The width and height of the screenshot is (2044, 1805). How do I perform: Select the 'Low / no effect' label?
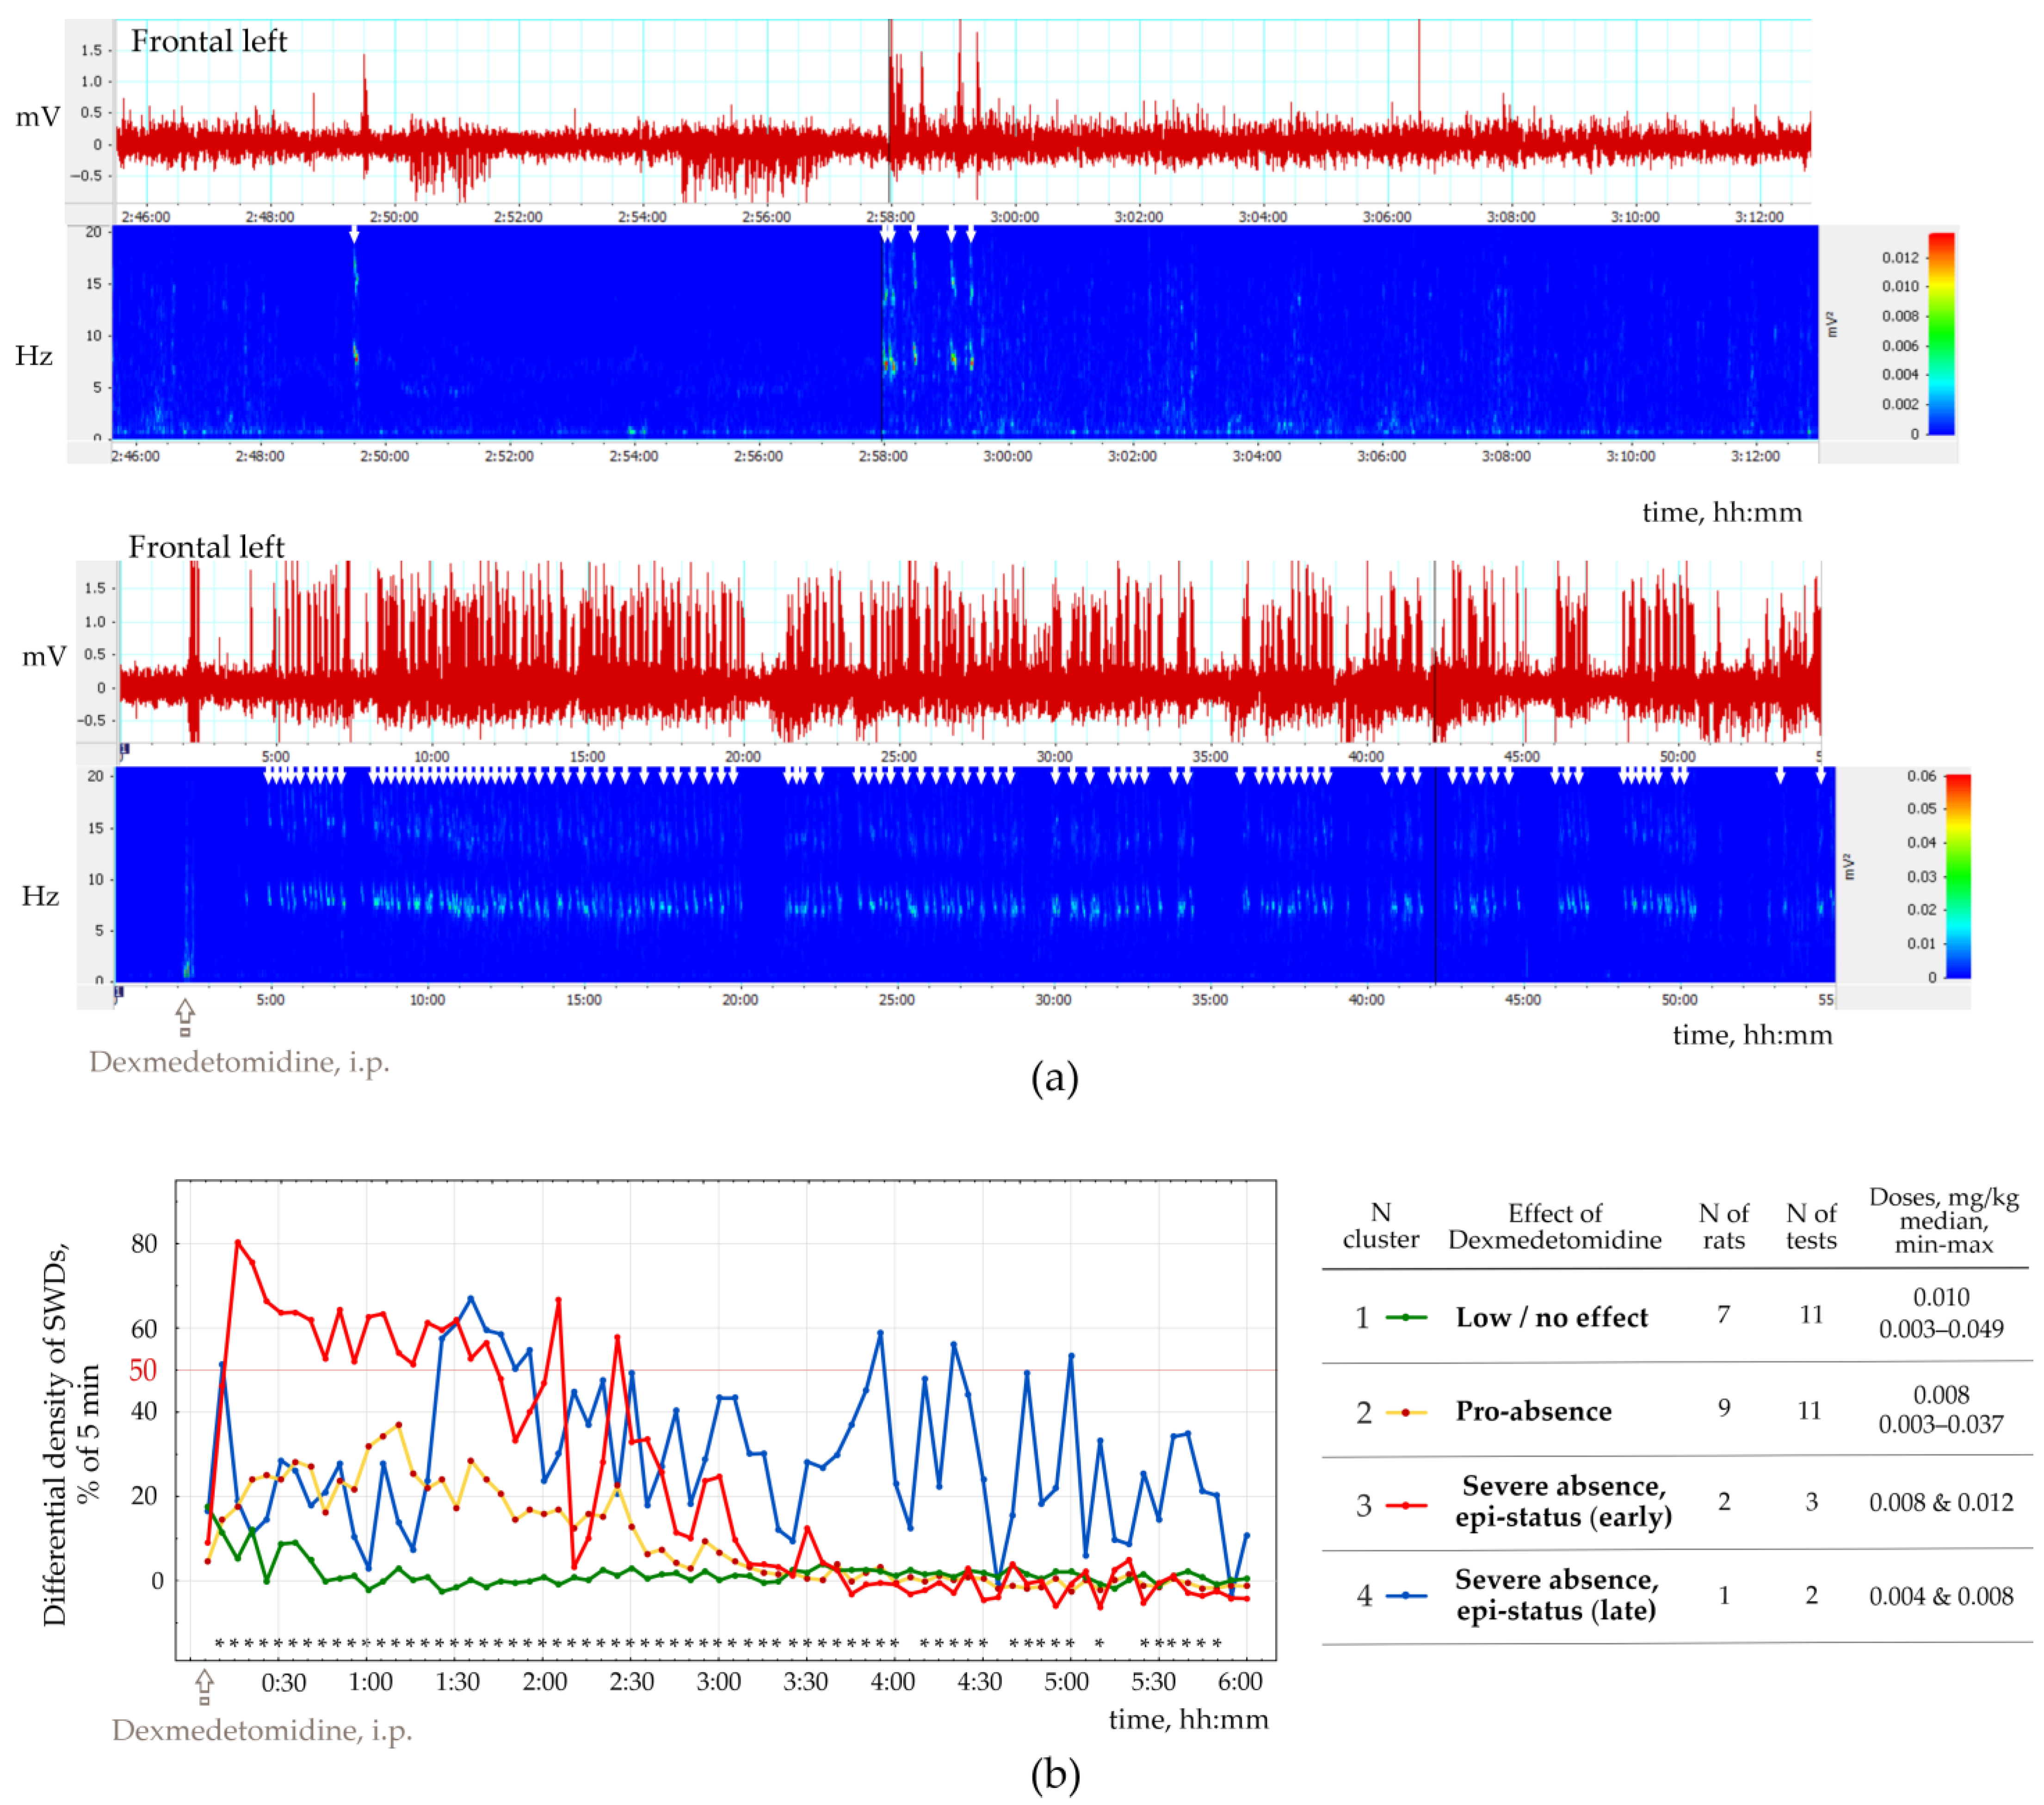(1551, 1317)
